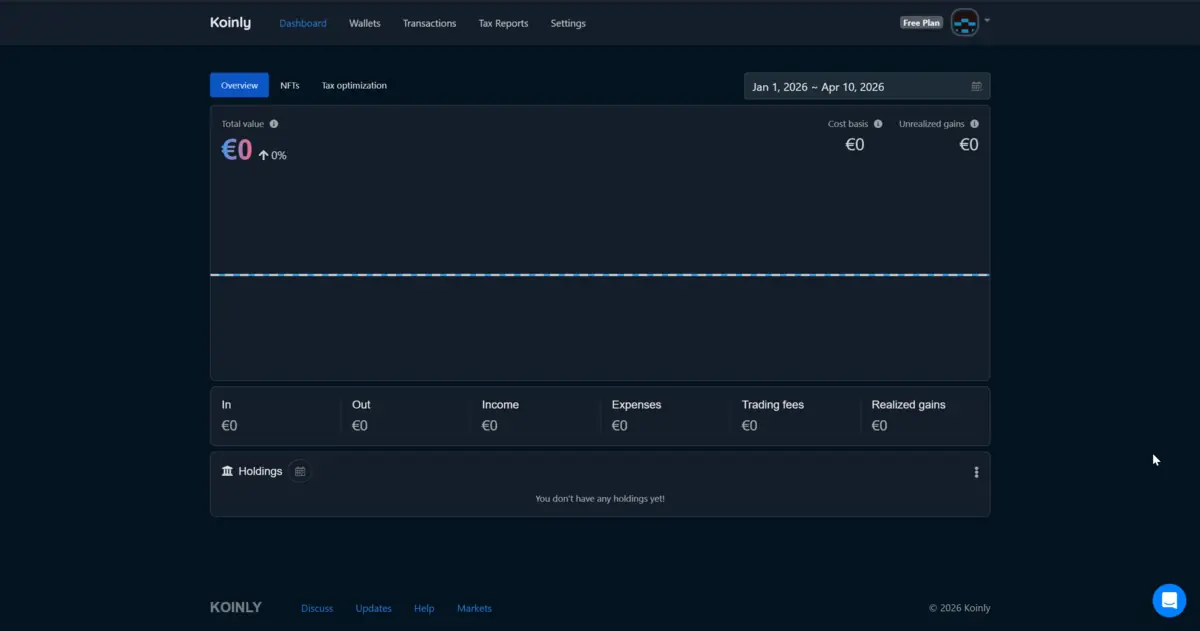
Task: Open the Wallets navigation menu item
Action: [x=364, y=23]
